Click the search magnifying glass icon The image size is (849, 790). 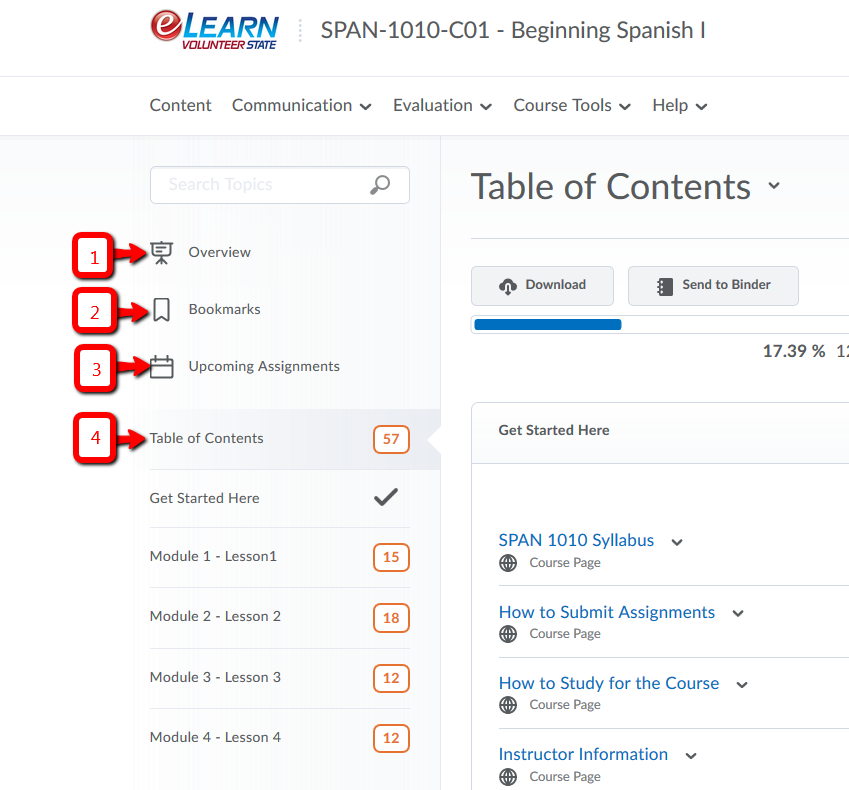click(380, 185)
